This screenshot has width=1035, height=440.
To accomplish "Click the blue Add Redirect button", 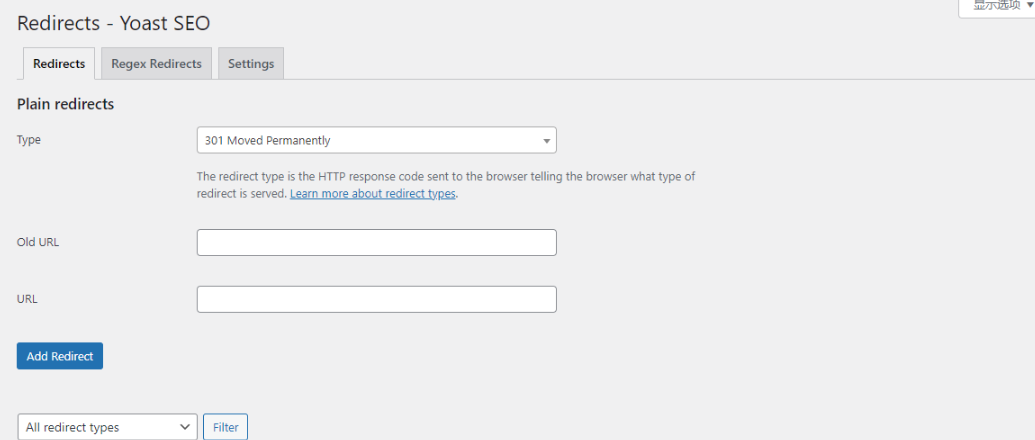I will pos(59,356).
